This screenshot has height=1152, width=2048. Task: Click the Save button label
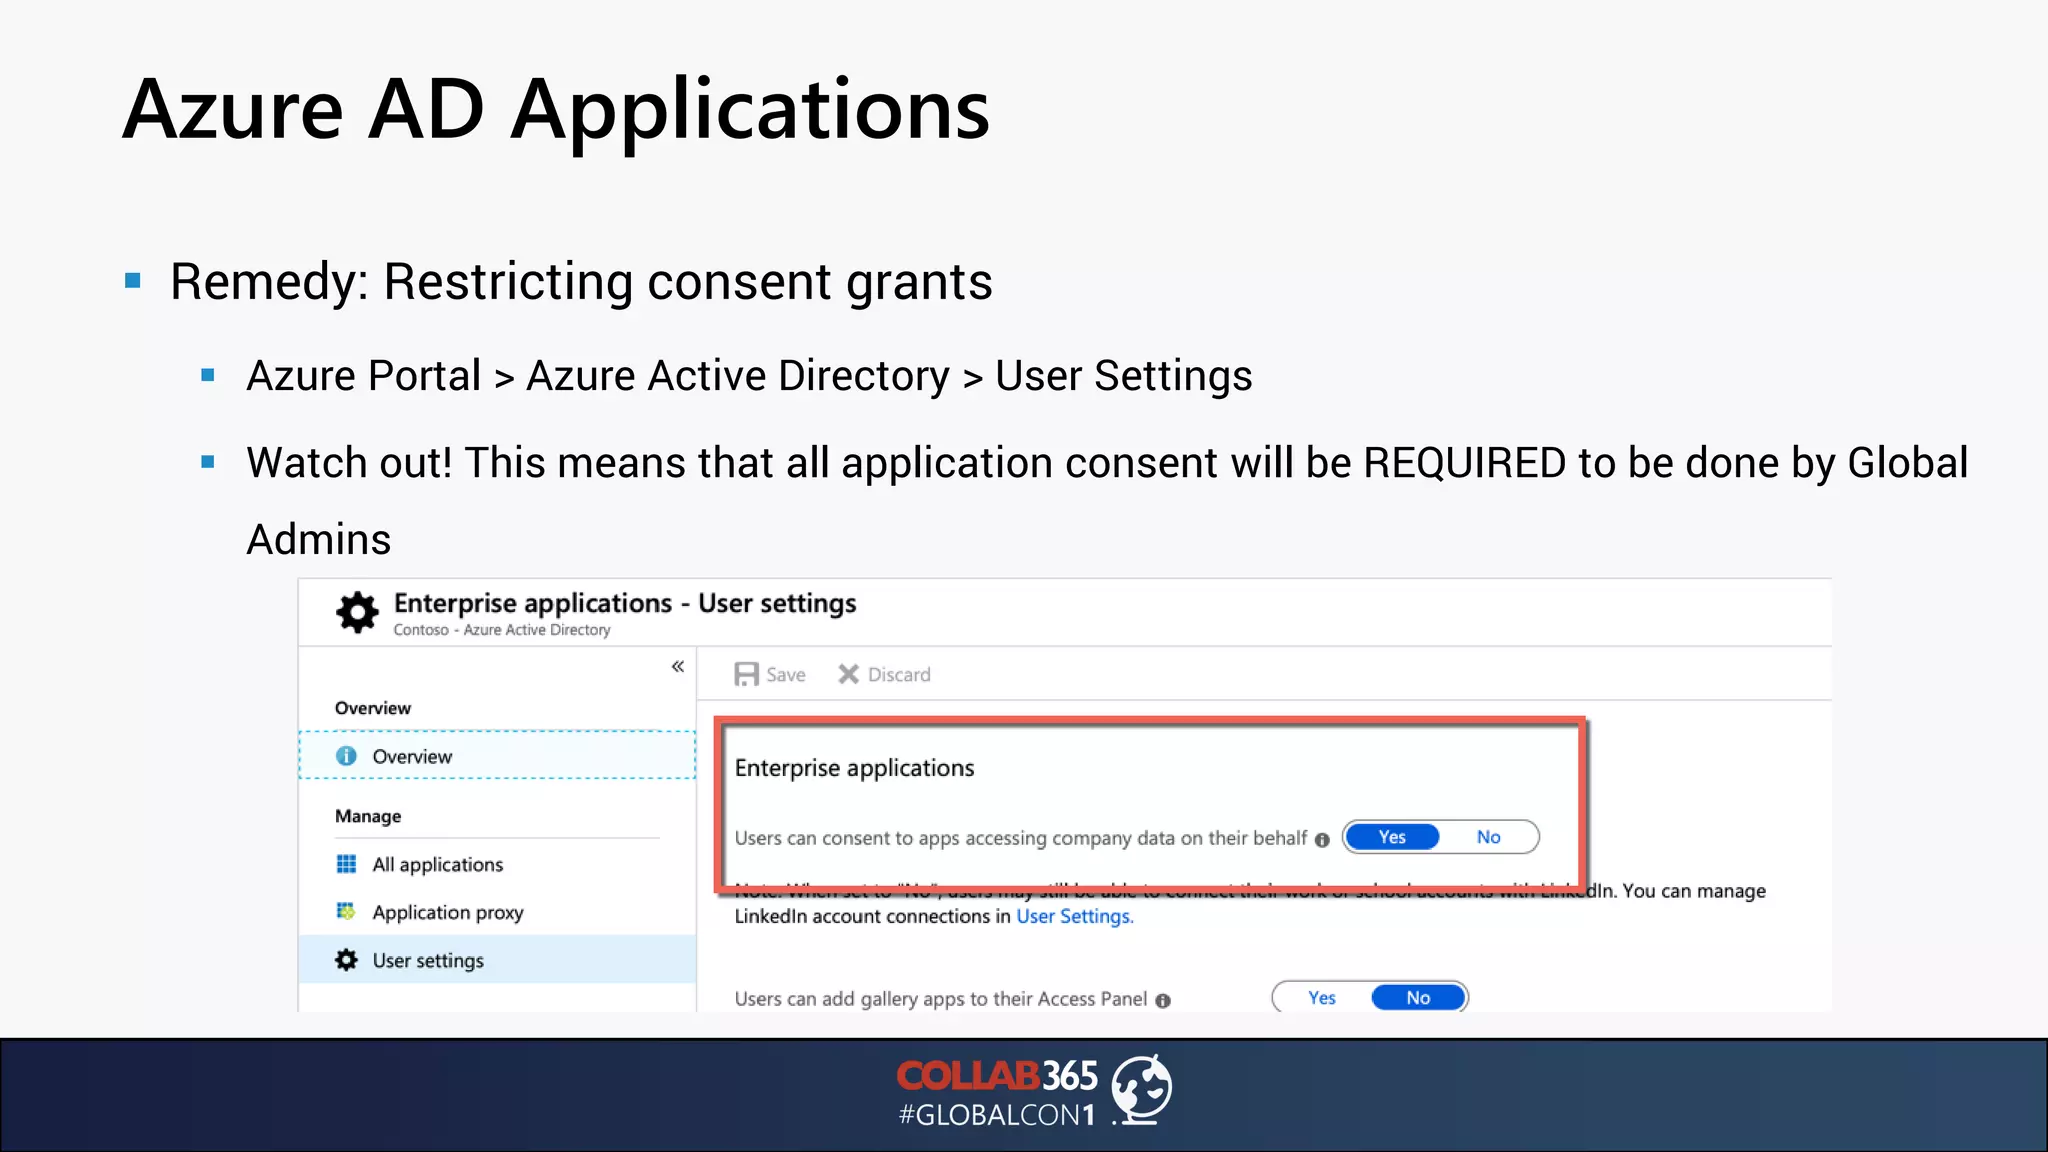(x=786, y=675)
